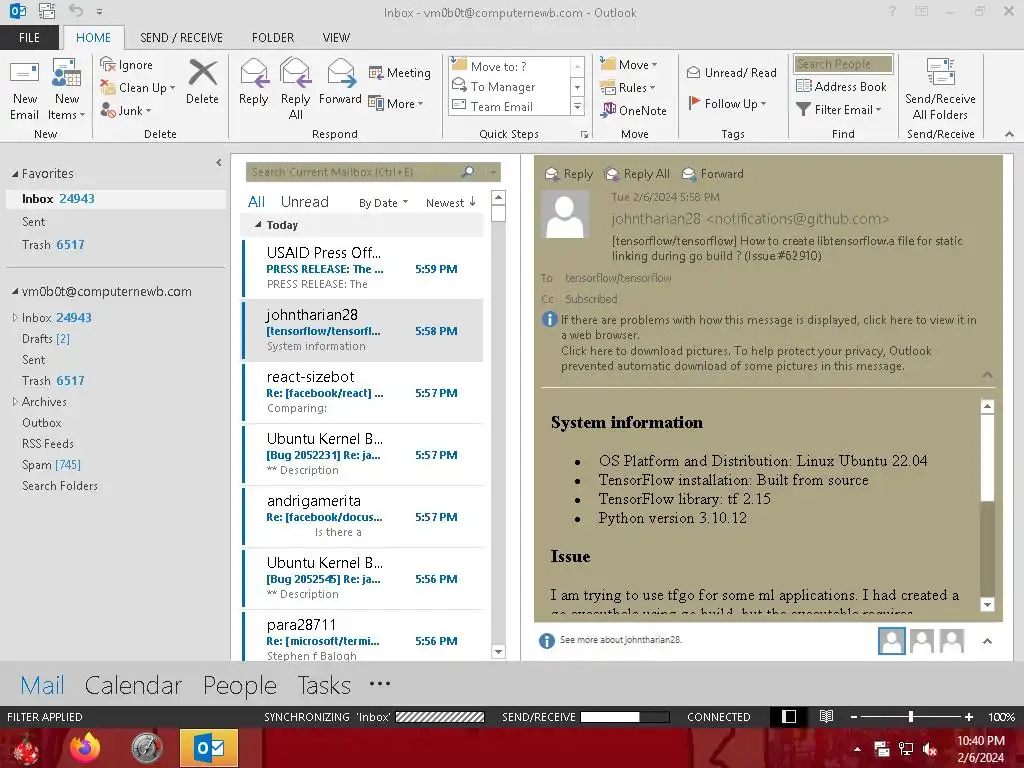This screenshot has height=768, width=1024.
Task: Open the Clean Up option
Action: (x=138, y=88)
